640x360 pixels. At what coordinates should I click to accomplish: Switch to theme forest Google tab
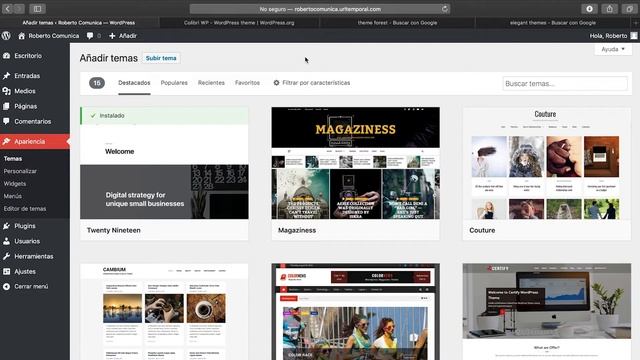pyautogui.click(x=397, y=23)
